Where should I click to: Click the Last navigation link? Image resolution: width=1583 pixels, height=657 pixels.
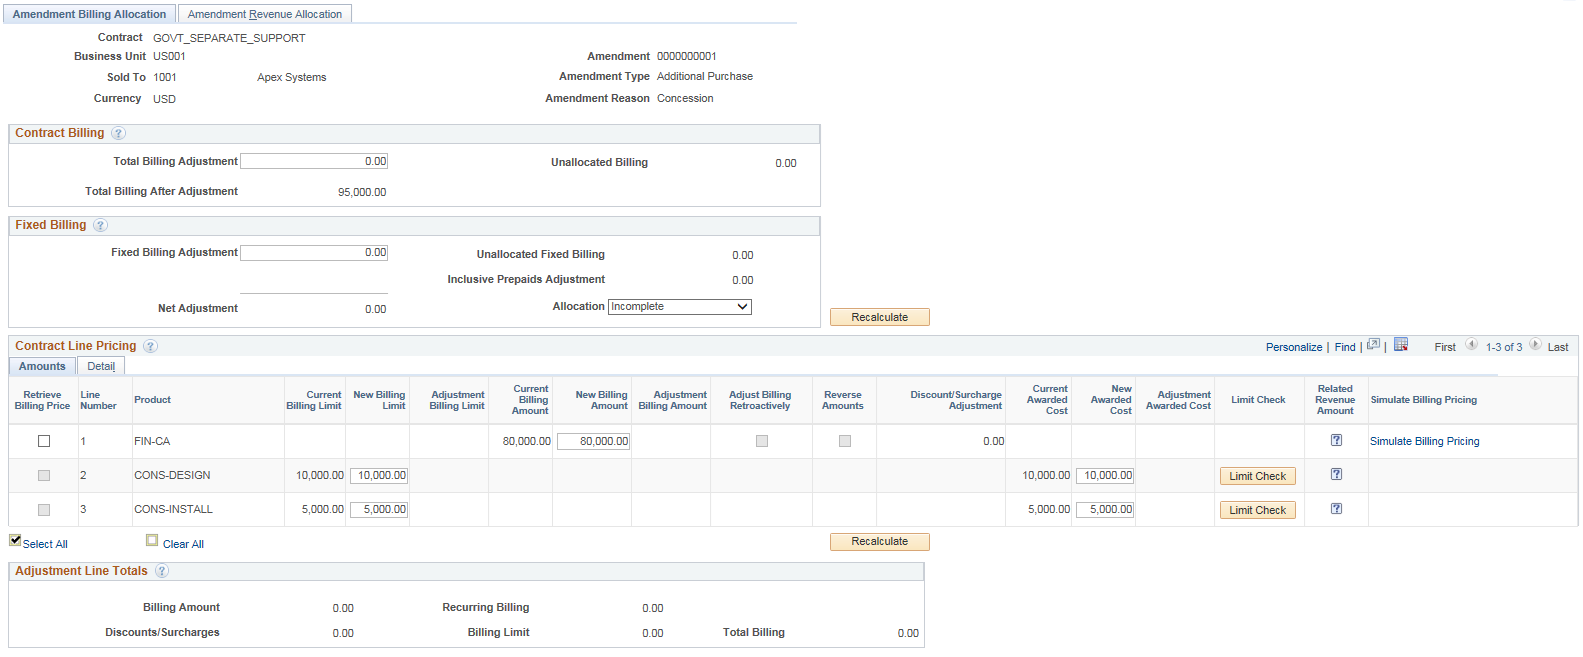[x=1558, y=347]
